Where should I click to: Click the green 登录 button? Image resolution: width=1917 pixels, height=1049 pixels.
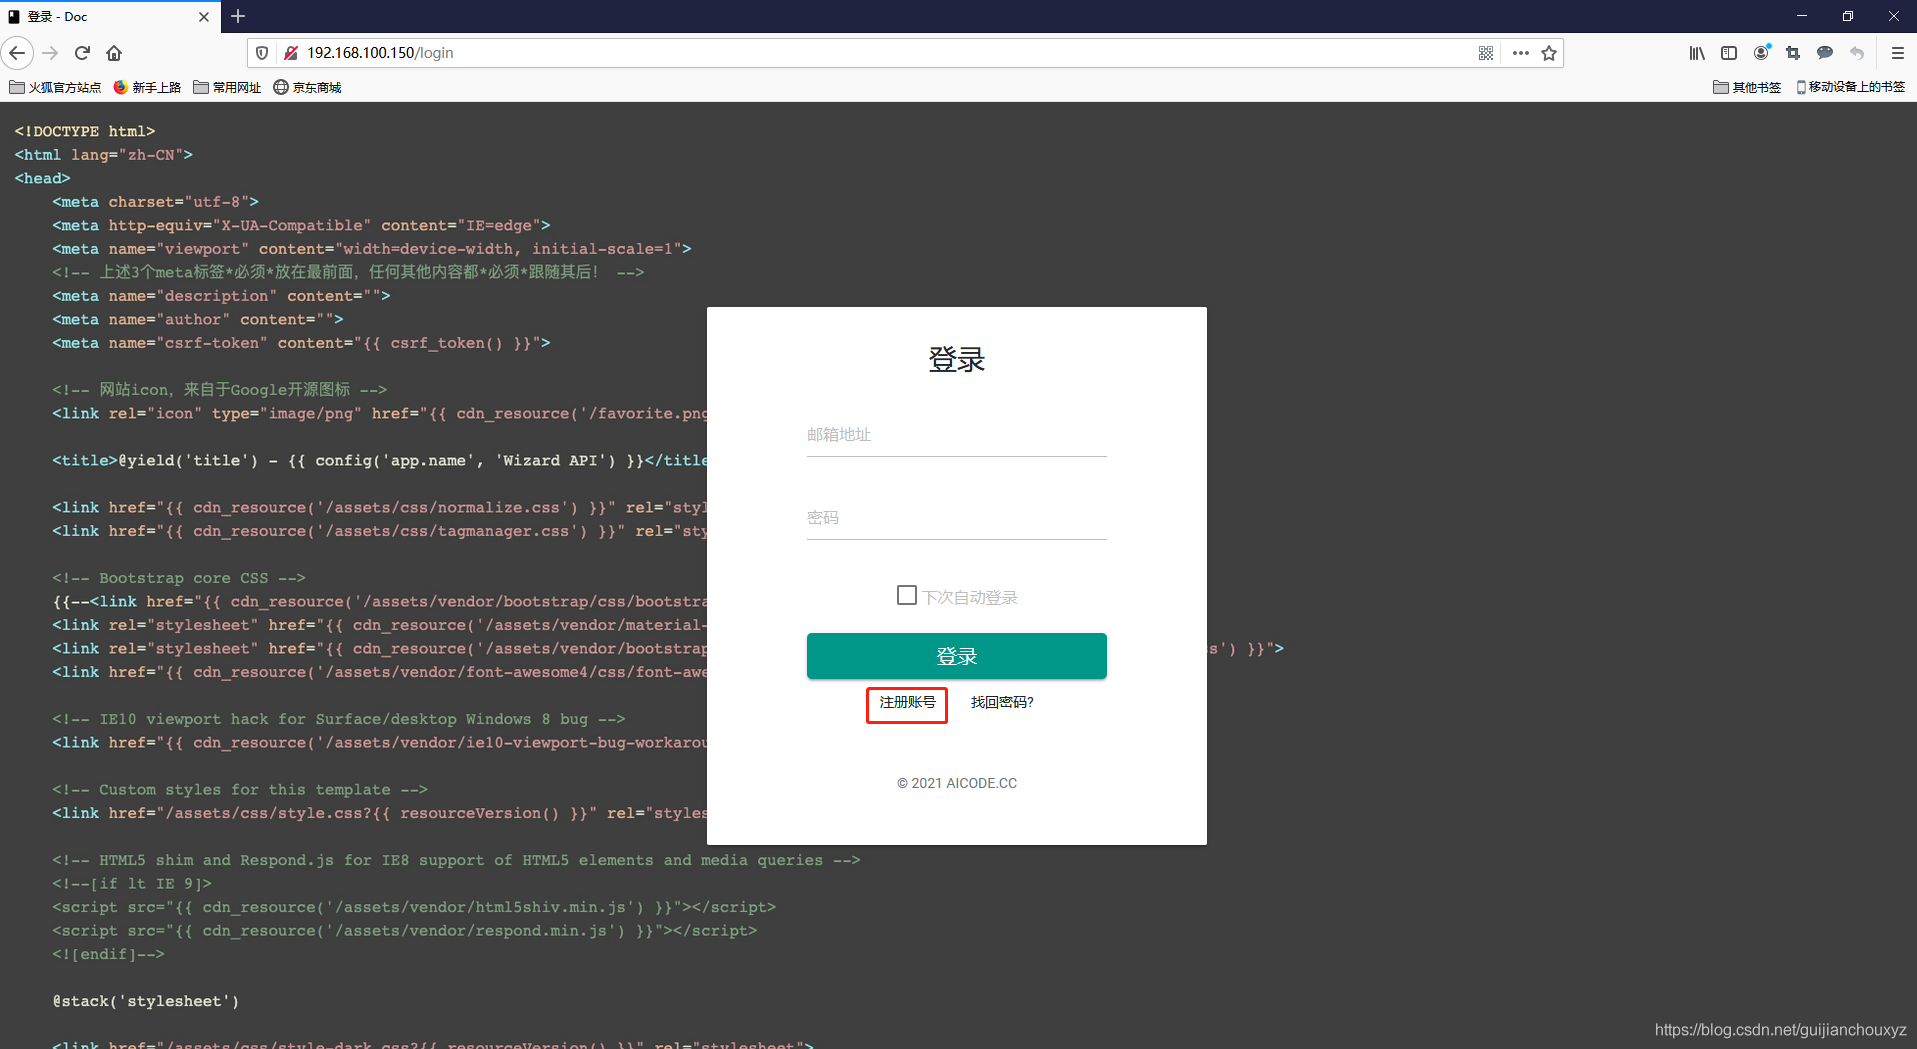(x=957, y=656)
